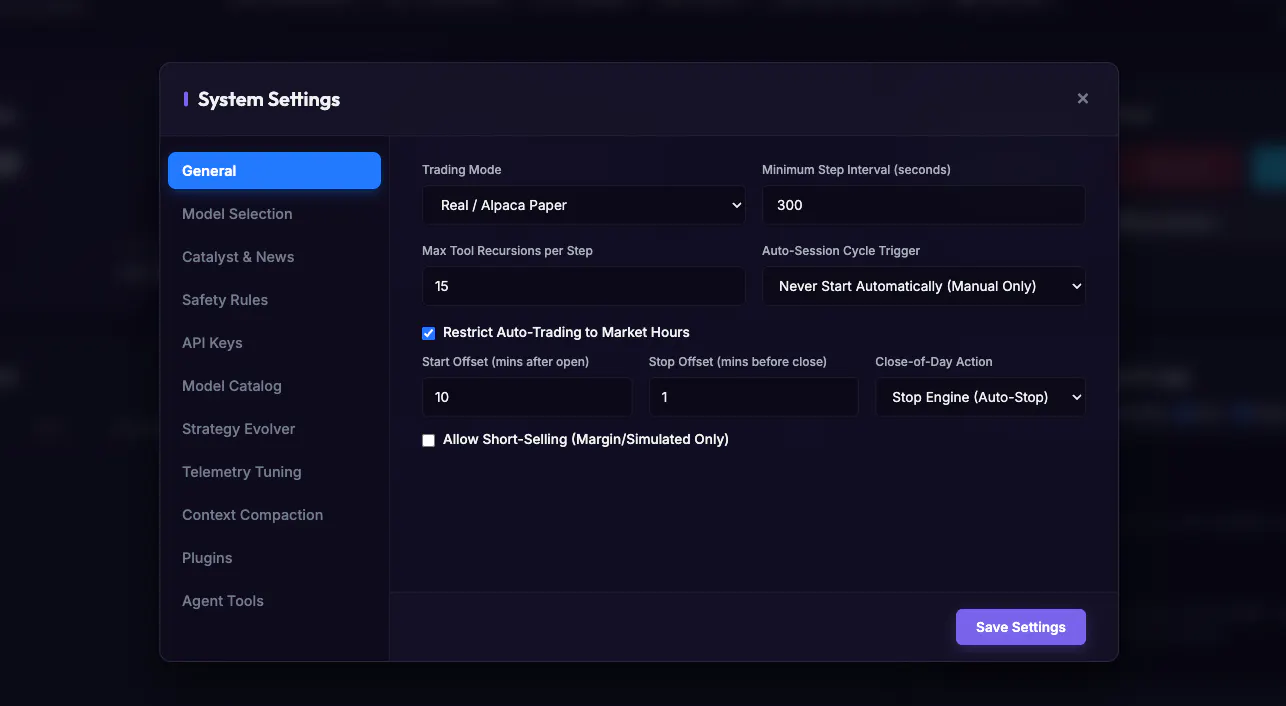Viewport: 1286px width, 706px height.
Task: Open the Safety Rules section
Action: pos(274,299)
